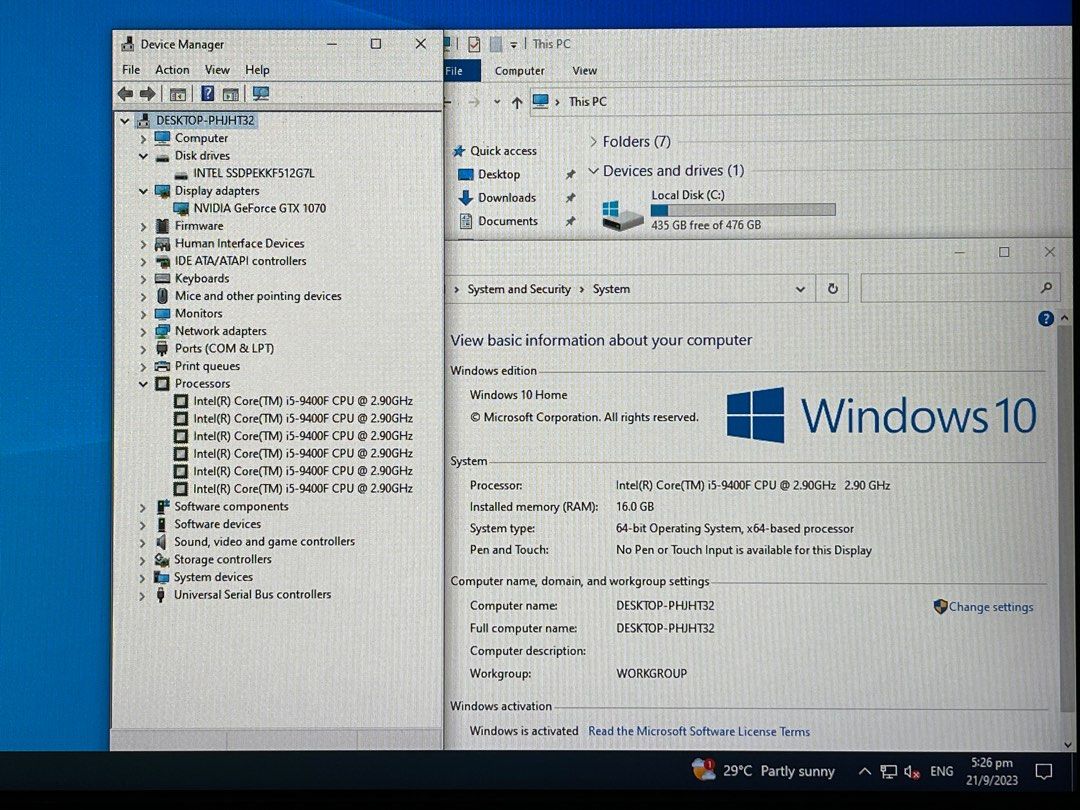1080x810 pixels.
Task: Open the Action menu in Device Manager
Action: tap(172, 70)
